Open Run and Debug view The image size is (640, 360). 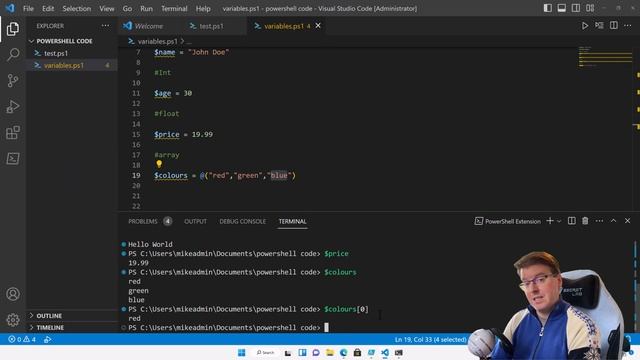click(x=13, y=107)
